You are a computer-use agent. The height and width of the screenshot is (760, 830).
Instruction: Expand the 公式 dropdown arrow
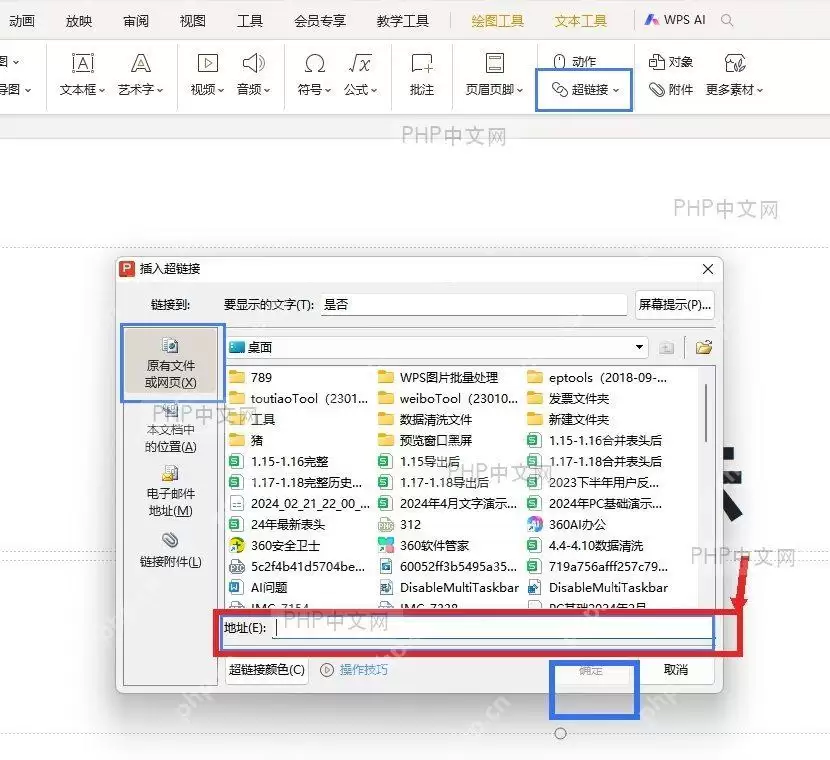click(x=374, y=91)
